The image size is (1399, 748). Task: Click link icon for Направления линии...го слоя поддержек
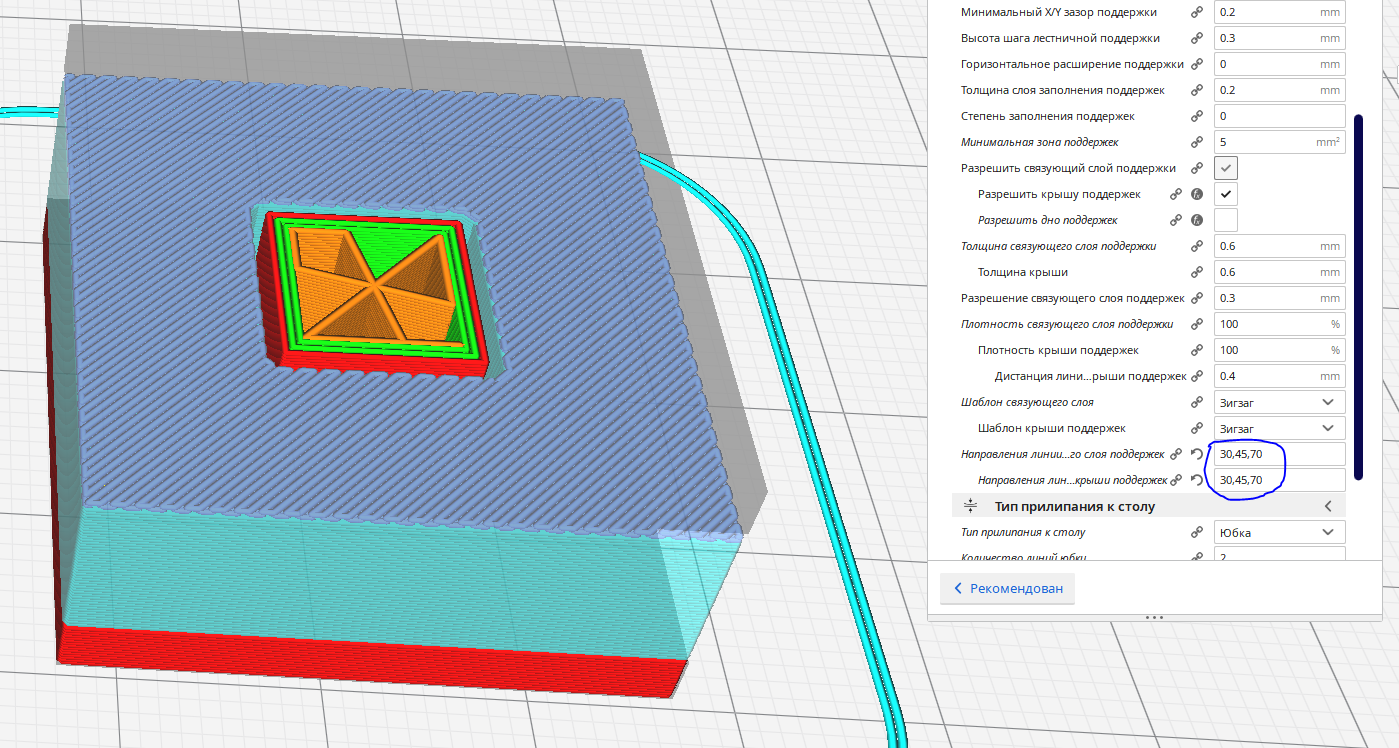click(x=1176, y=454)
